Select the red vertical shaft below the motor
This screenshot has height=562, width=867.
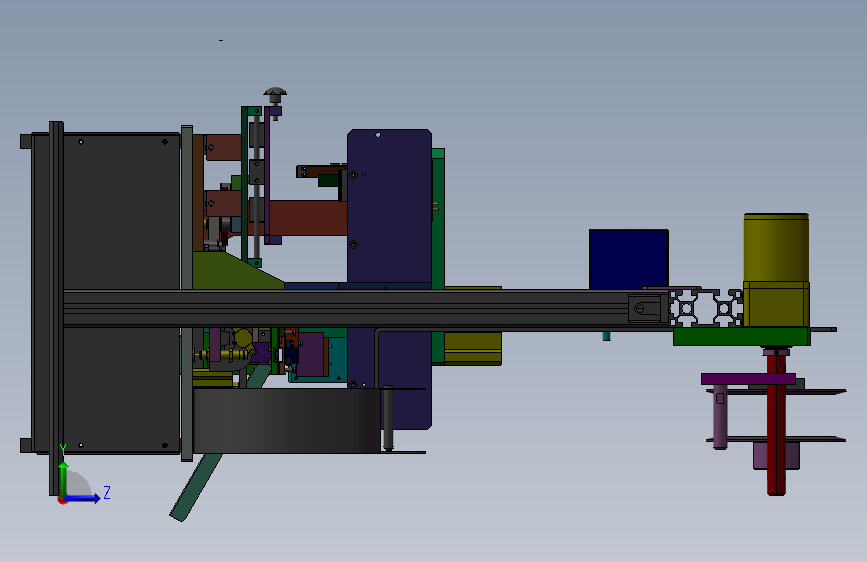pyautogui.click(x=776, y=425)
